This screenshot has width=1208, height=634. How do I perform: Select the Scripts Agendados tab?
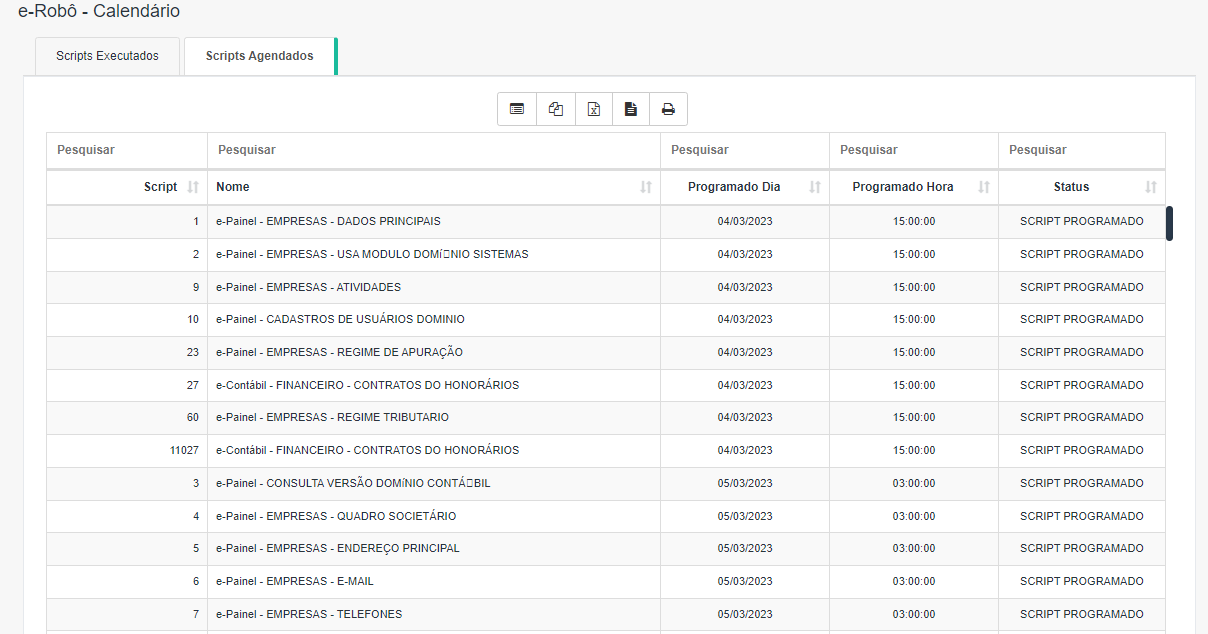pyautogui.click(x=260, y=56)
